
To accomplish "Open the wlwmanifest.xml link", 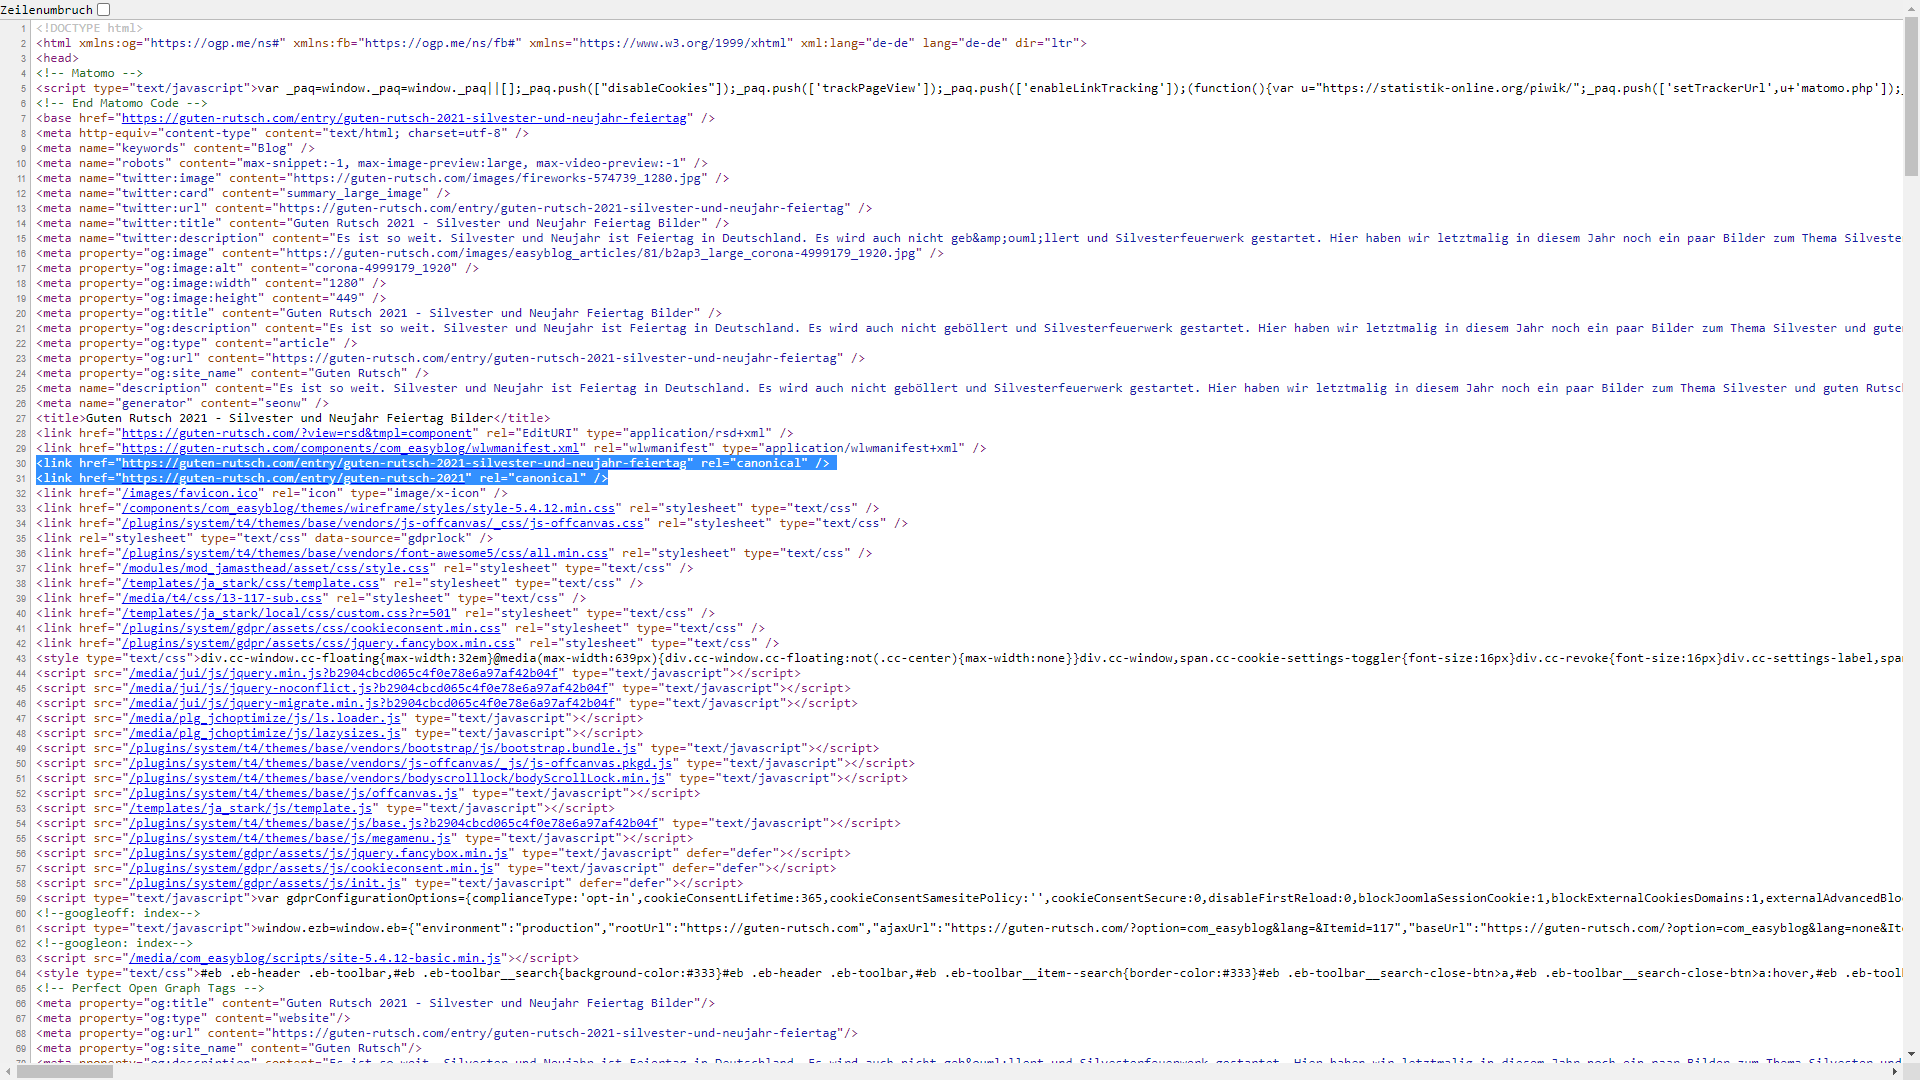I will click(350, 448).
